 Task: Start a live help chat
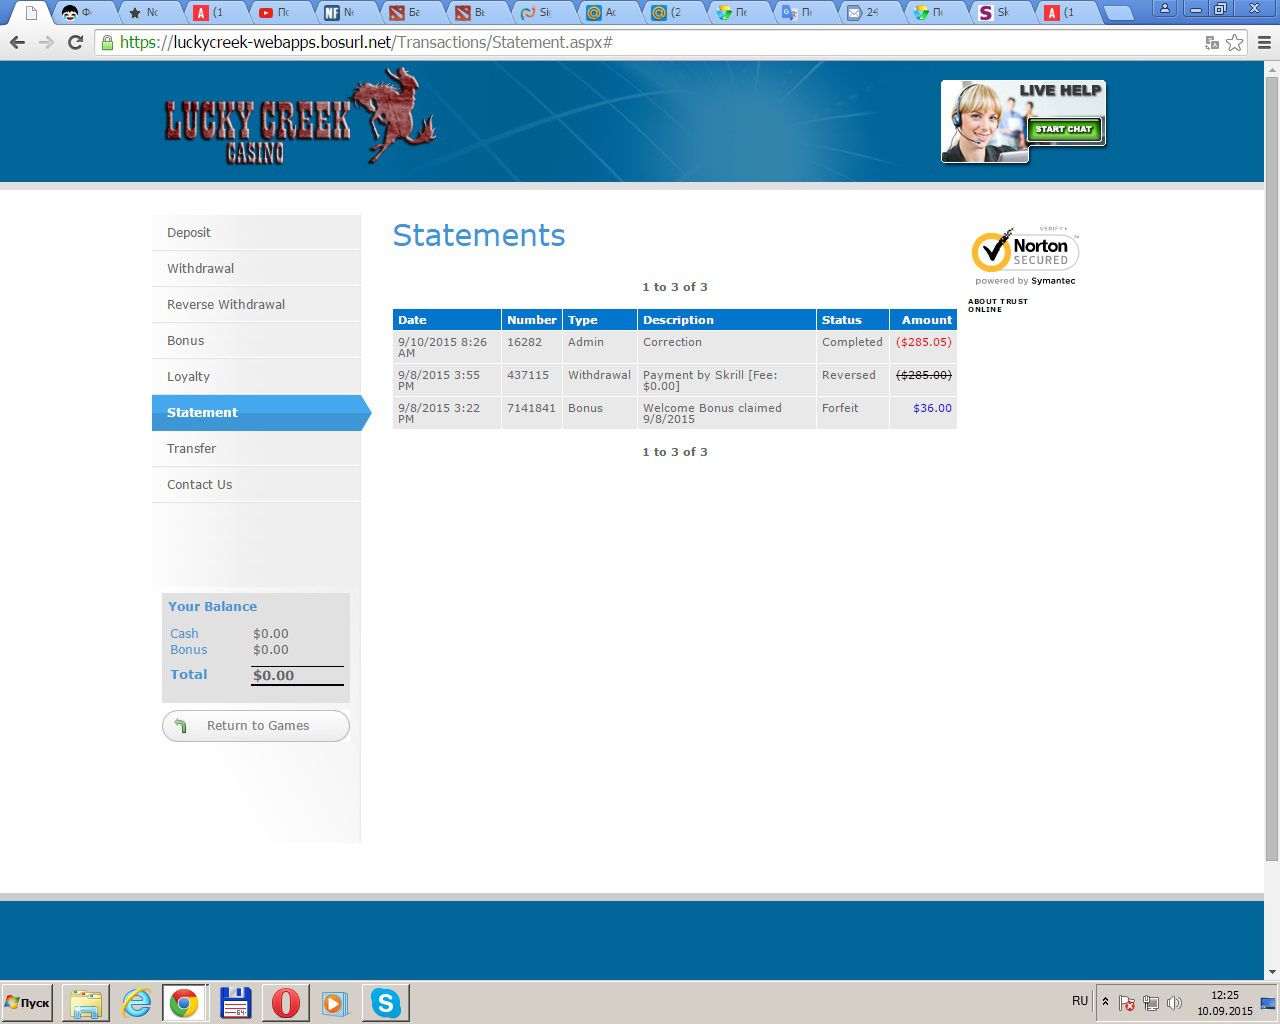point(1065,129)
